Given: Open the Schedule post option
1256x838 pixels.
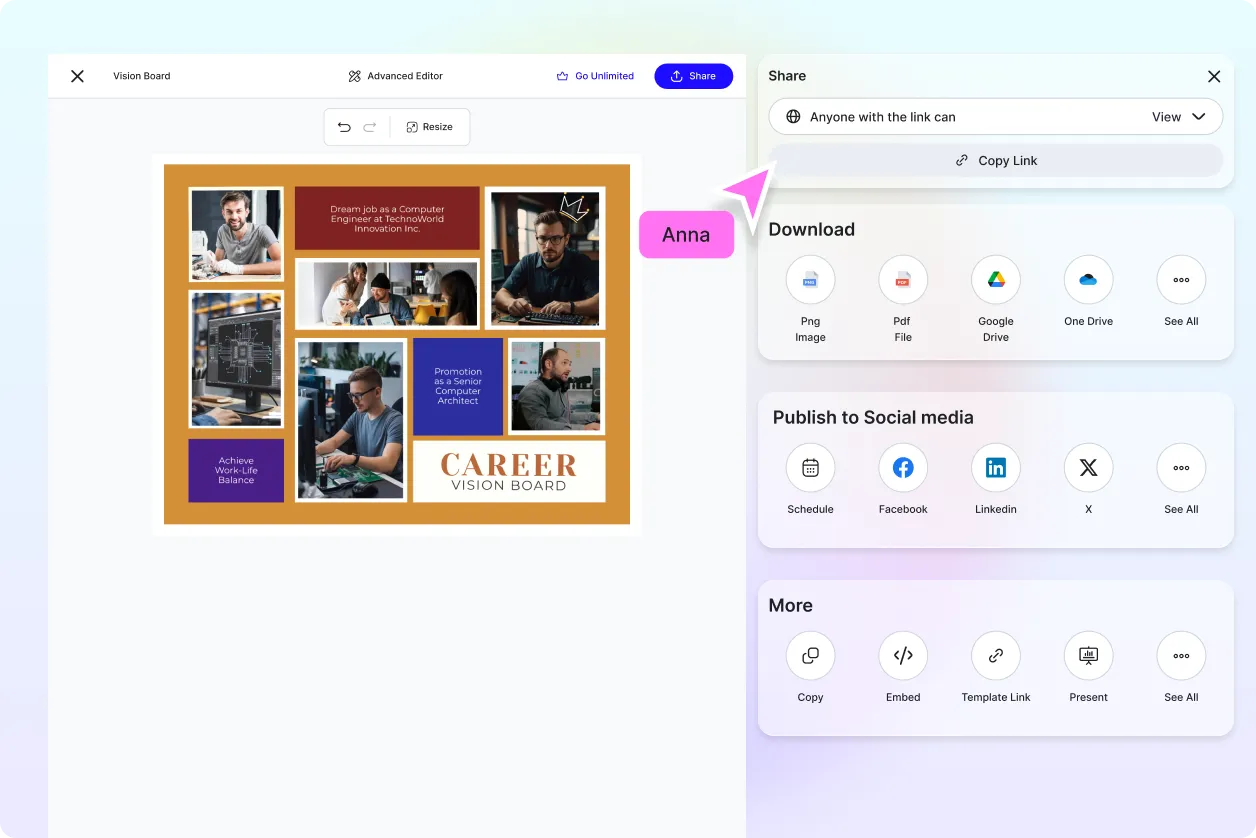Looking at the screenshot, I should (810, 468).
